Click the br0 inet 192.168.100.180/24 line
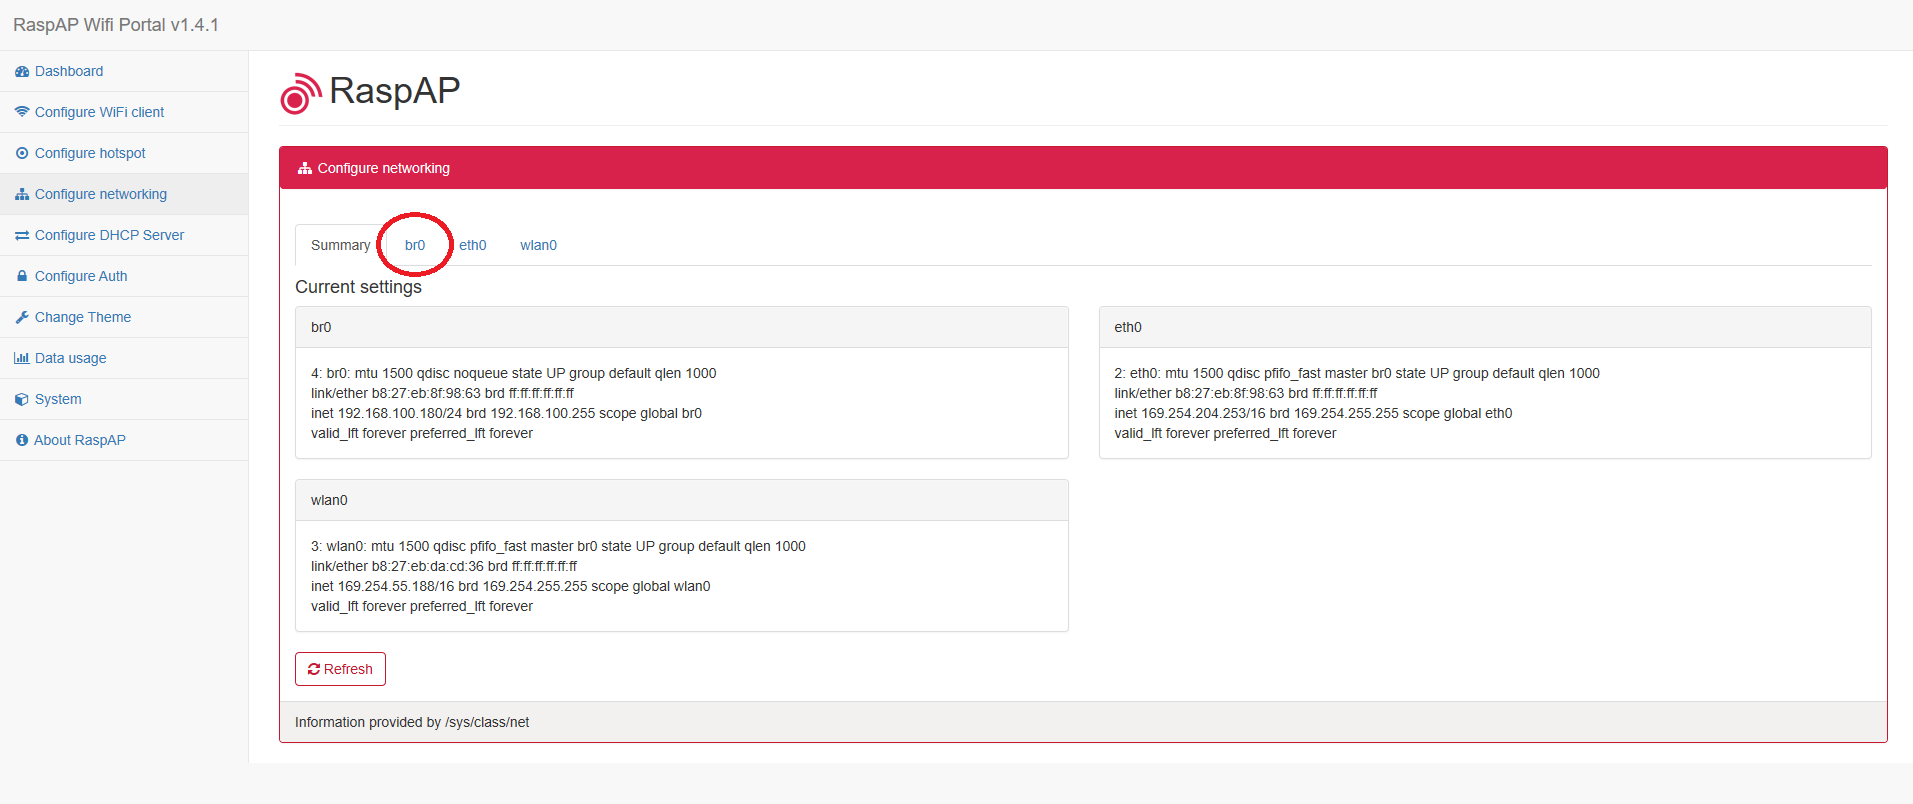This screenshot has width=1913, height=804. tap(506, 413)
